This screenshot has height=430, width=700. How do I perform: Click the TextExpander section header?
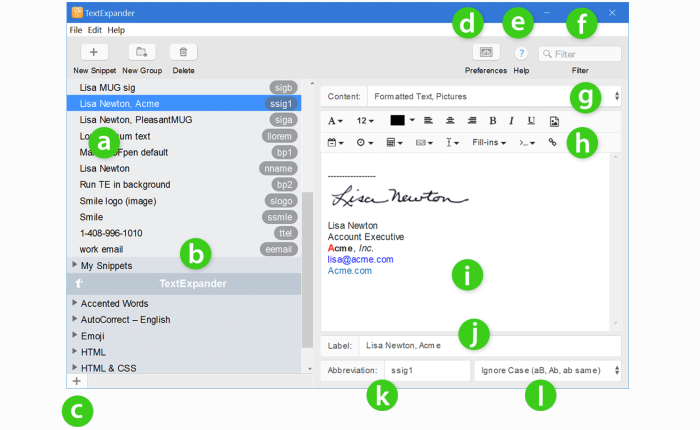point(184,284)
